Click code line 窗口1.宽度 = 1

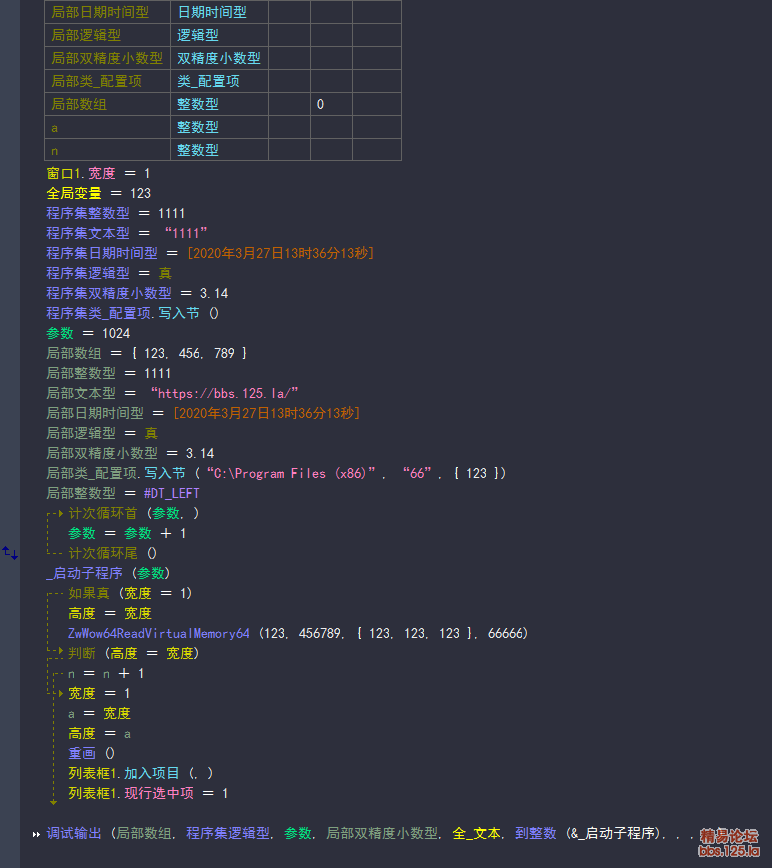pos(99,173)
